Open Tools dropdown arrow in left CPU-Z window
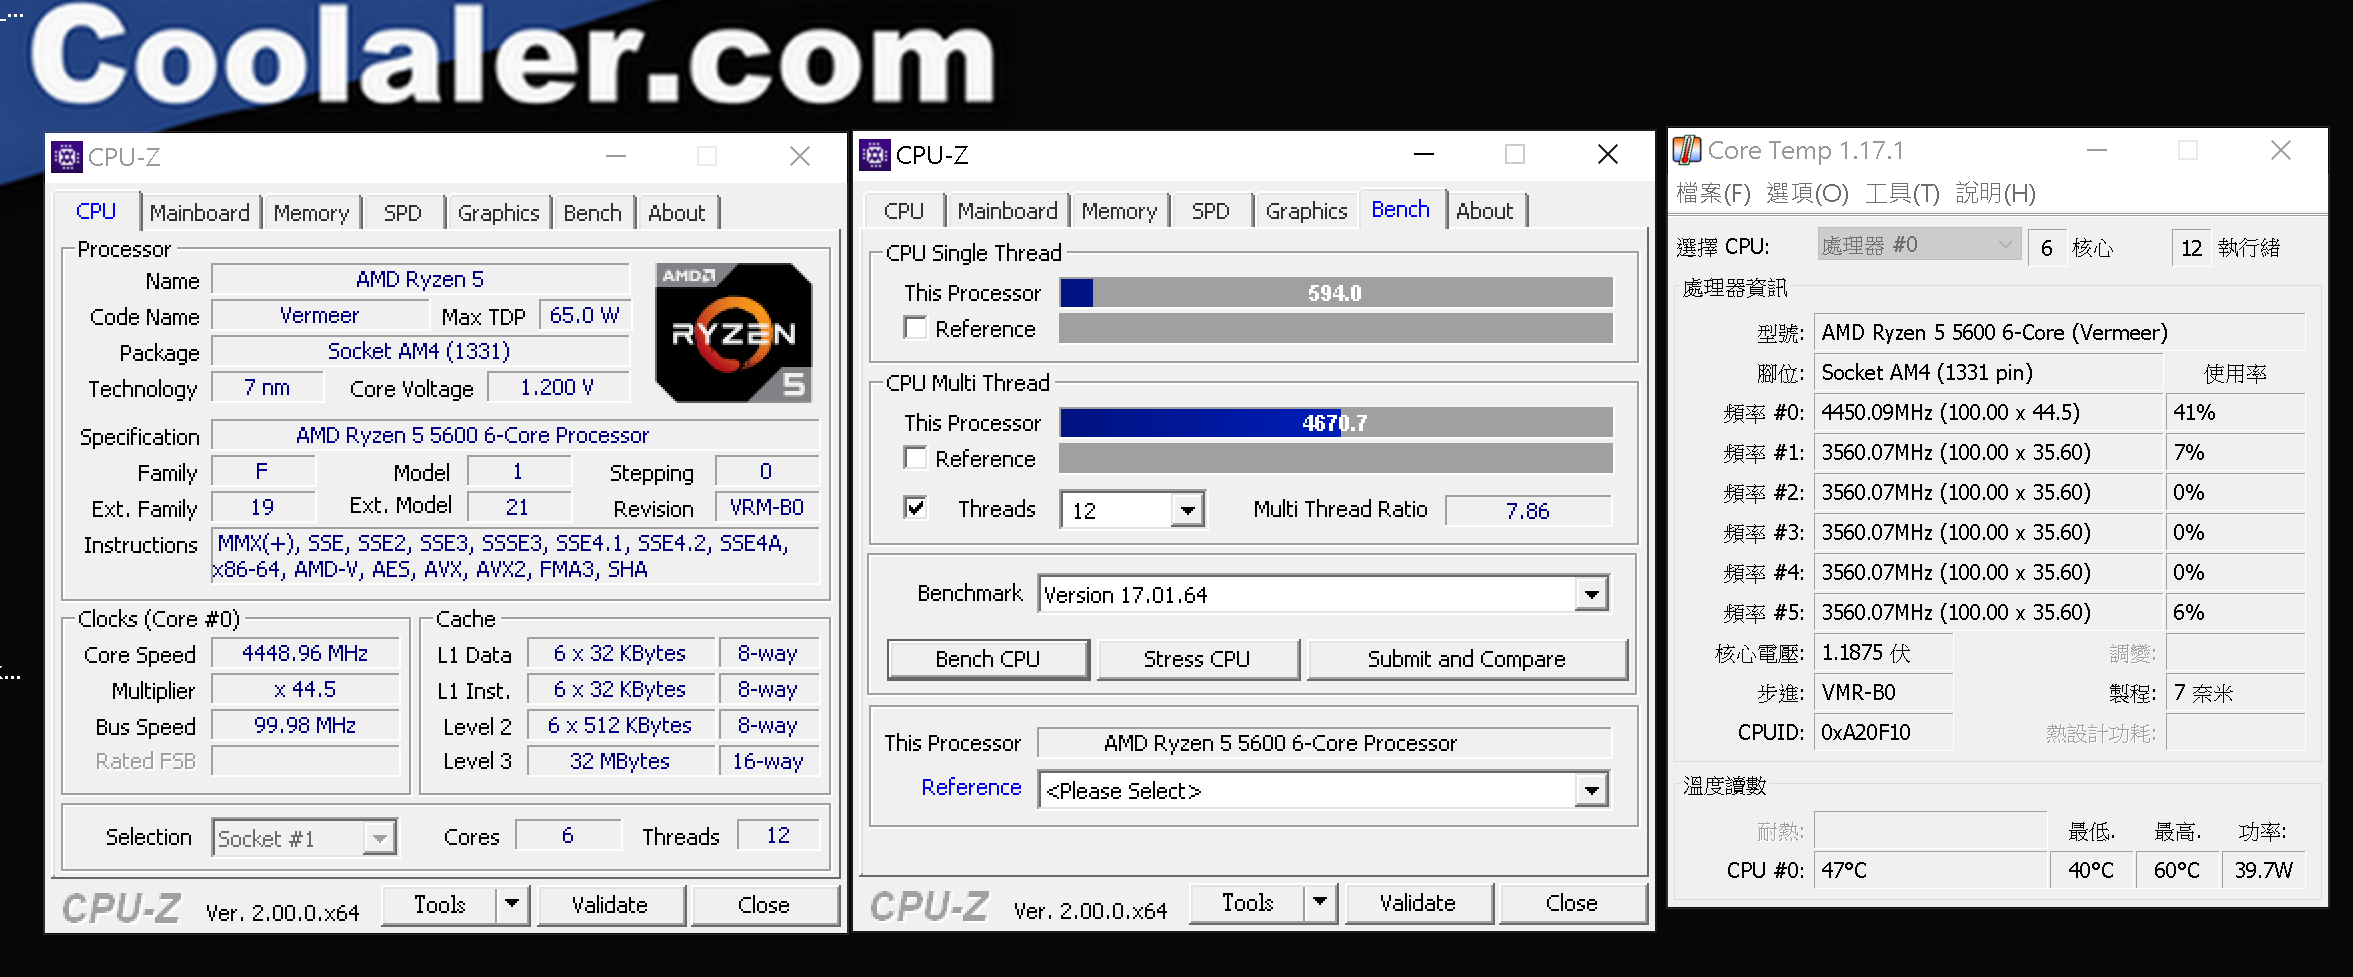 512,904
